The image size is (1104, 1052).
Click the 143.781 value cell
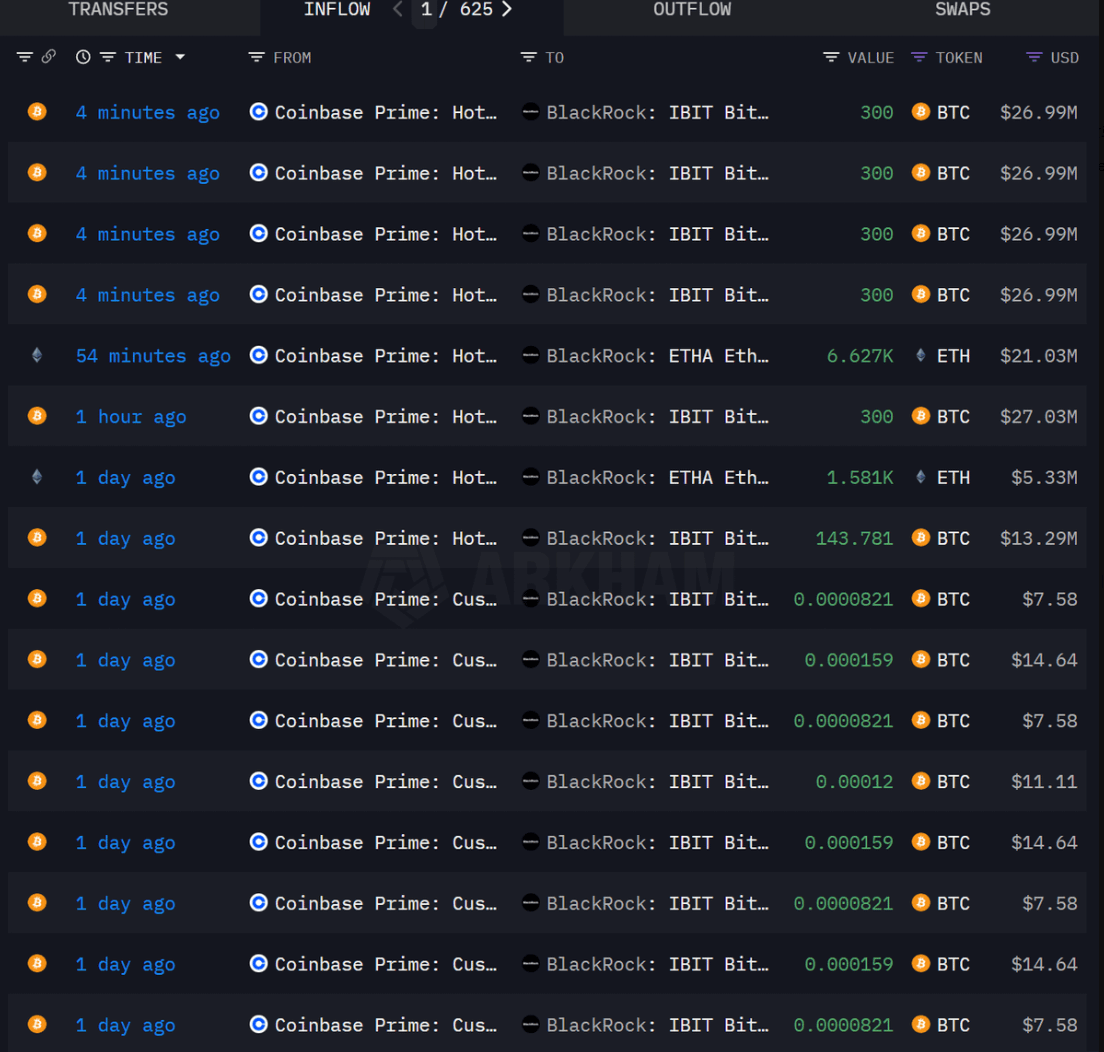tap(854, 539)
